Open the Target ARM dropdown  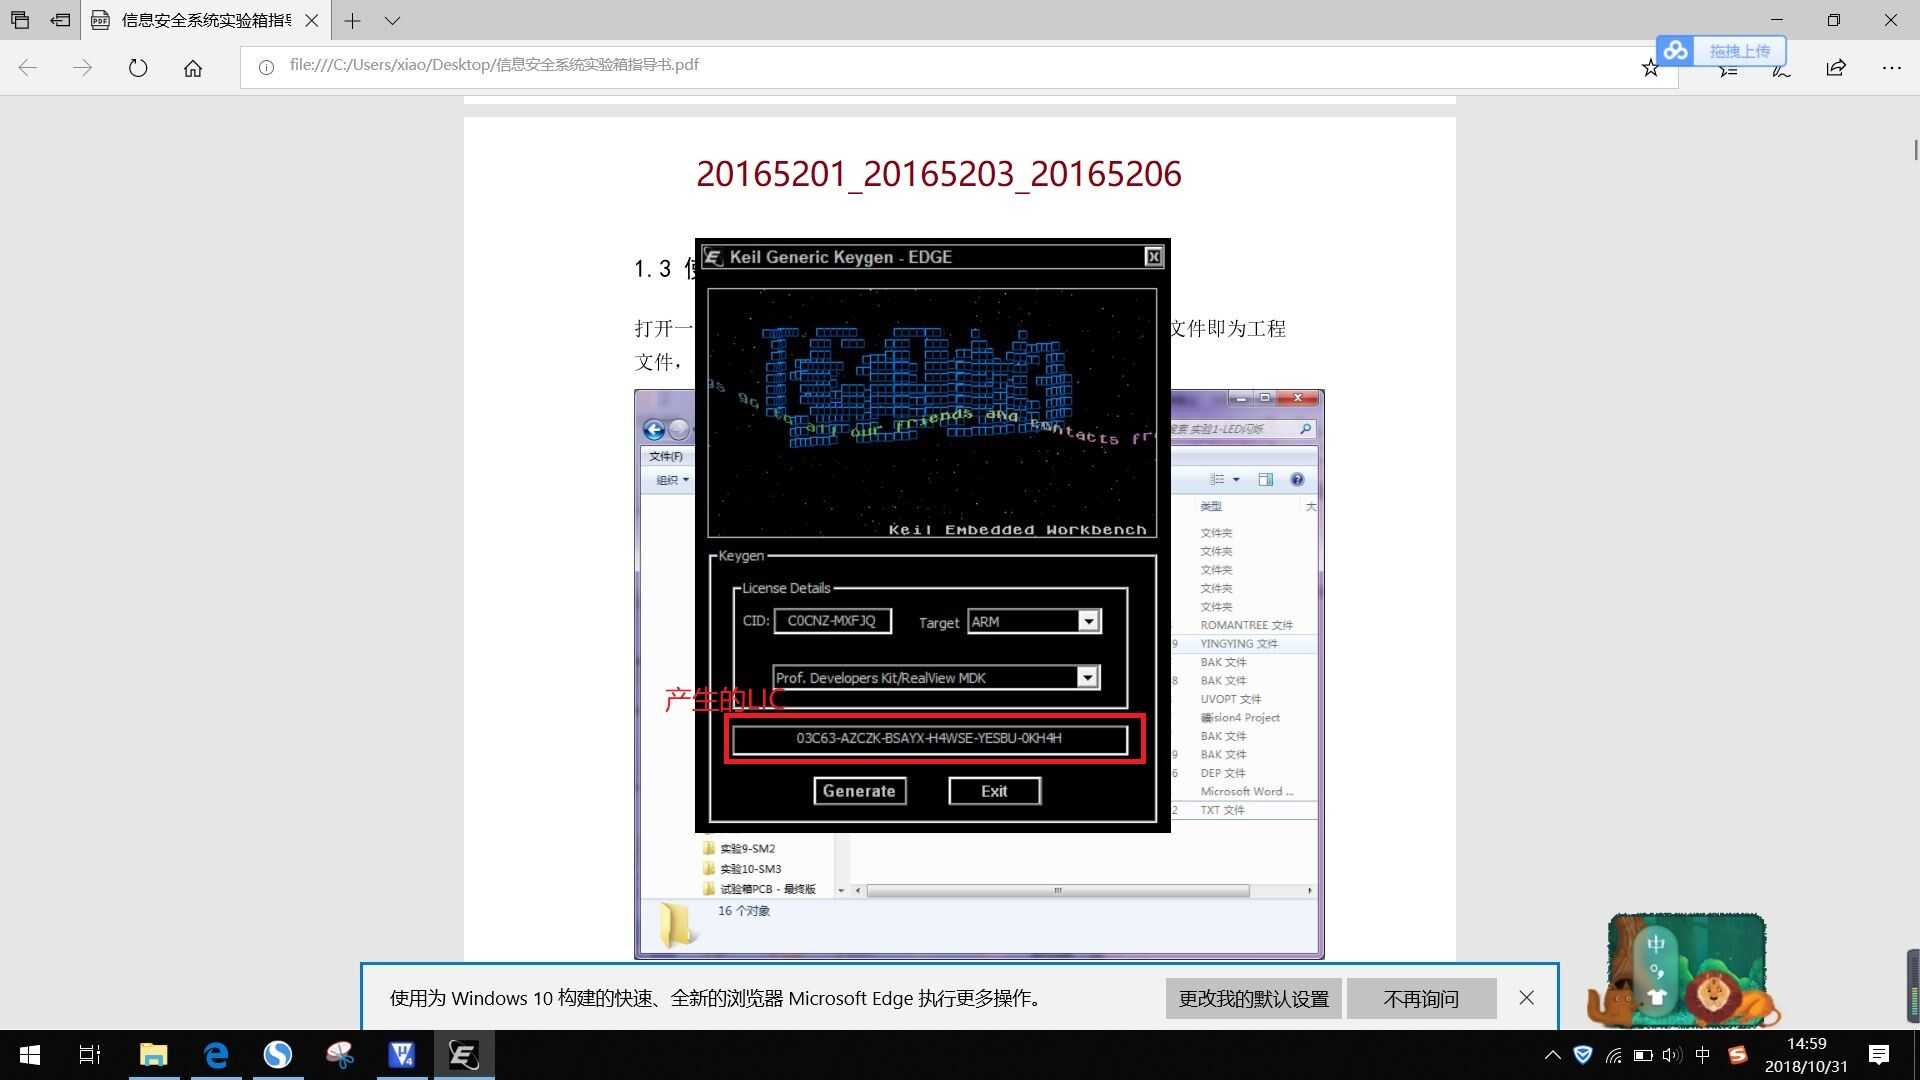coord(1089,621)
